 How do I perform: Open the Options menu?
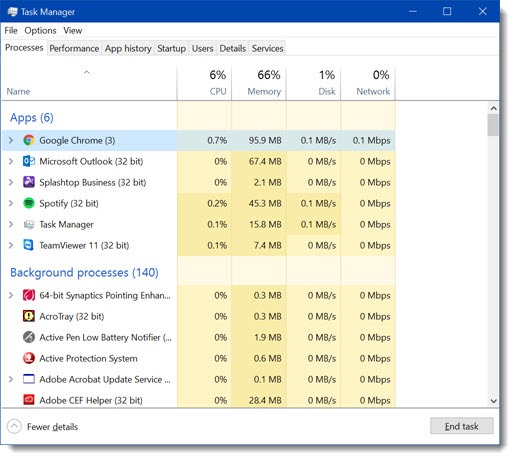tap(40, 31)
